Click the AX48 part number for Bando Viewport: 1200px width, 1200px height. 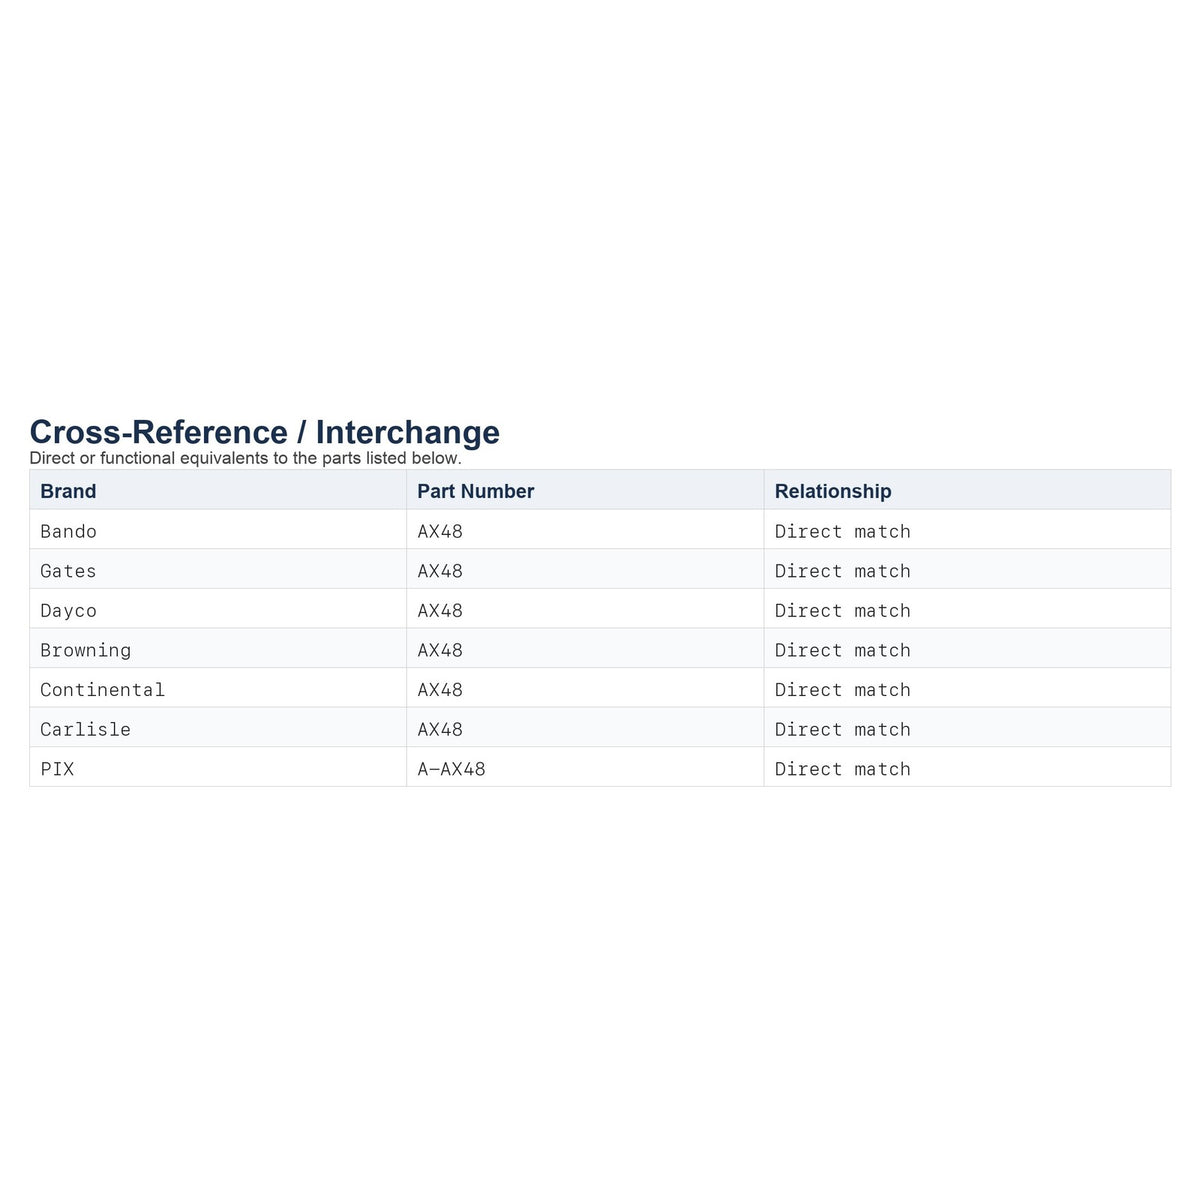tap(440, 531)
